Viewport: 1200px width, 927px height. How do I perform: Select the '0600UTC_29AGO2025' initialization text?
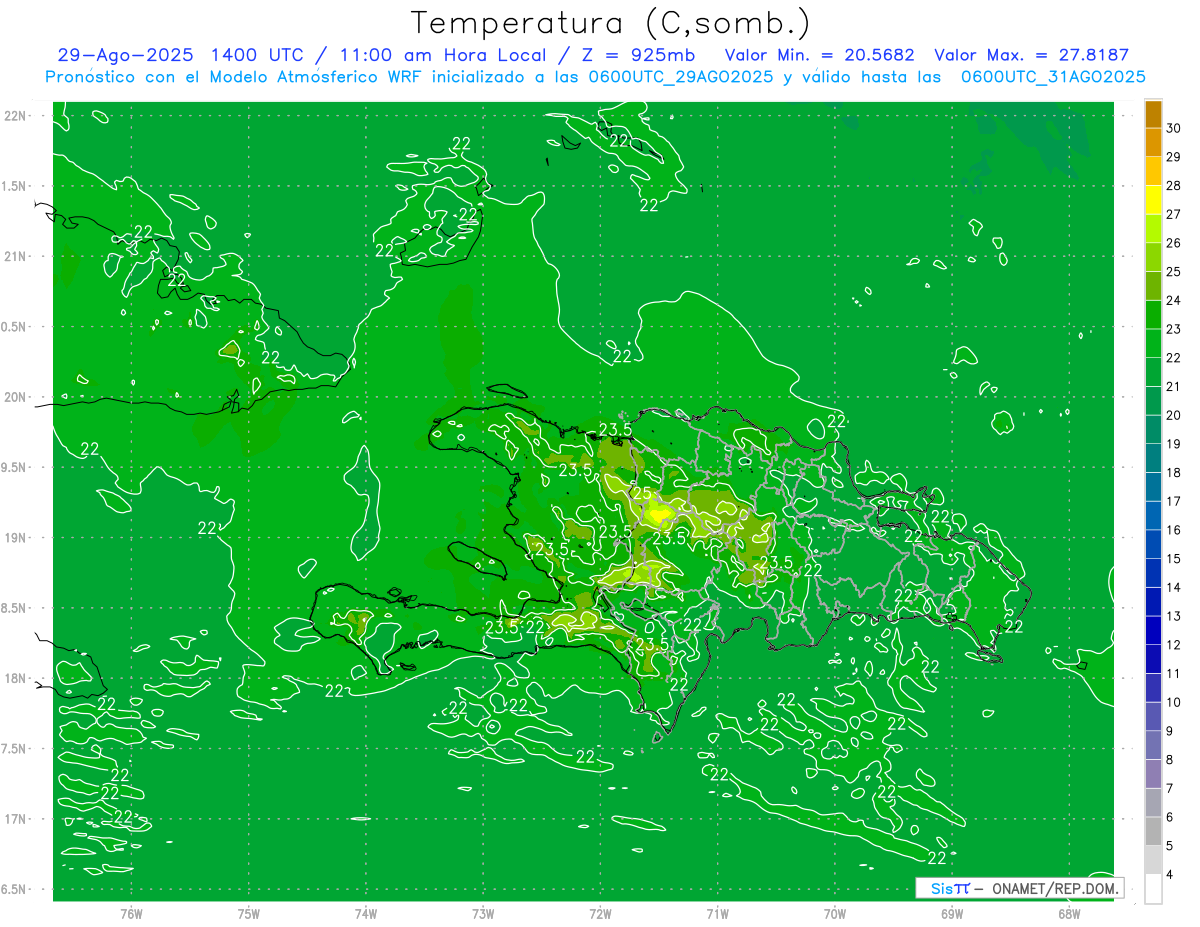click(x=680, y=77)
